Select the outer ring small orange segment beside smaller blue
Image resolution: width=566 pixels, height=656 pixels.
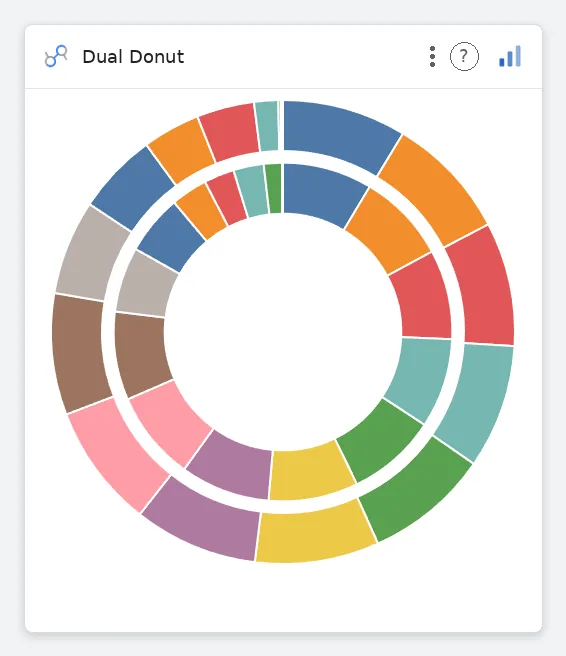click(182, 151)
